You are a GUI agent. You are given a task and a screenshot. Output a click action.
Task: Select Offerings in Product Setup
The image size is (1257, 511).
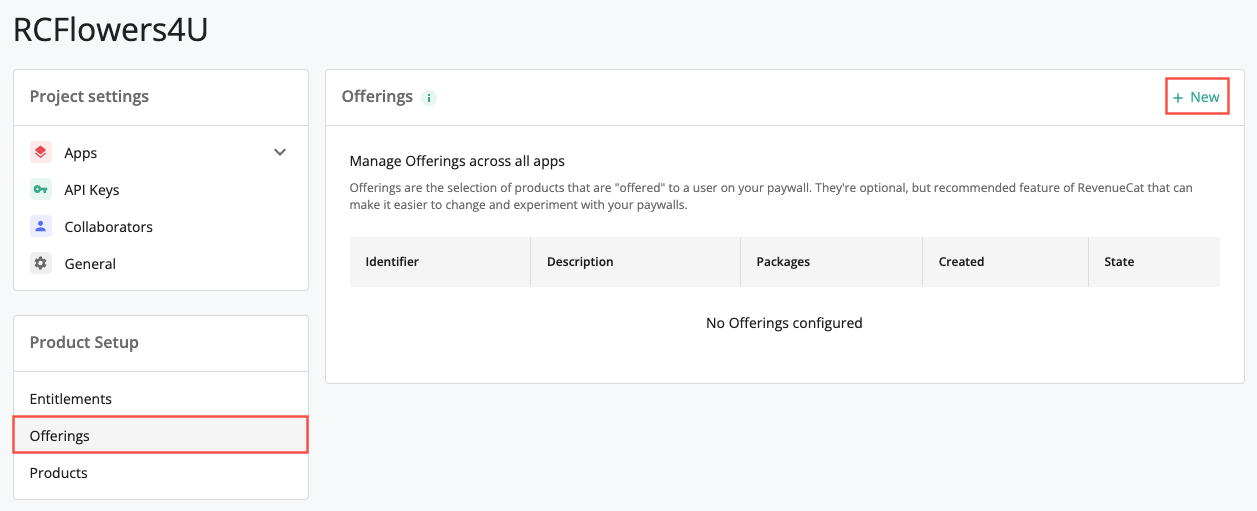[x=161, y=436]
